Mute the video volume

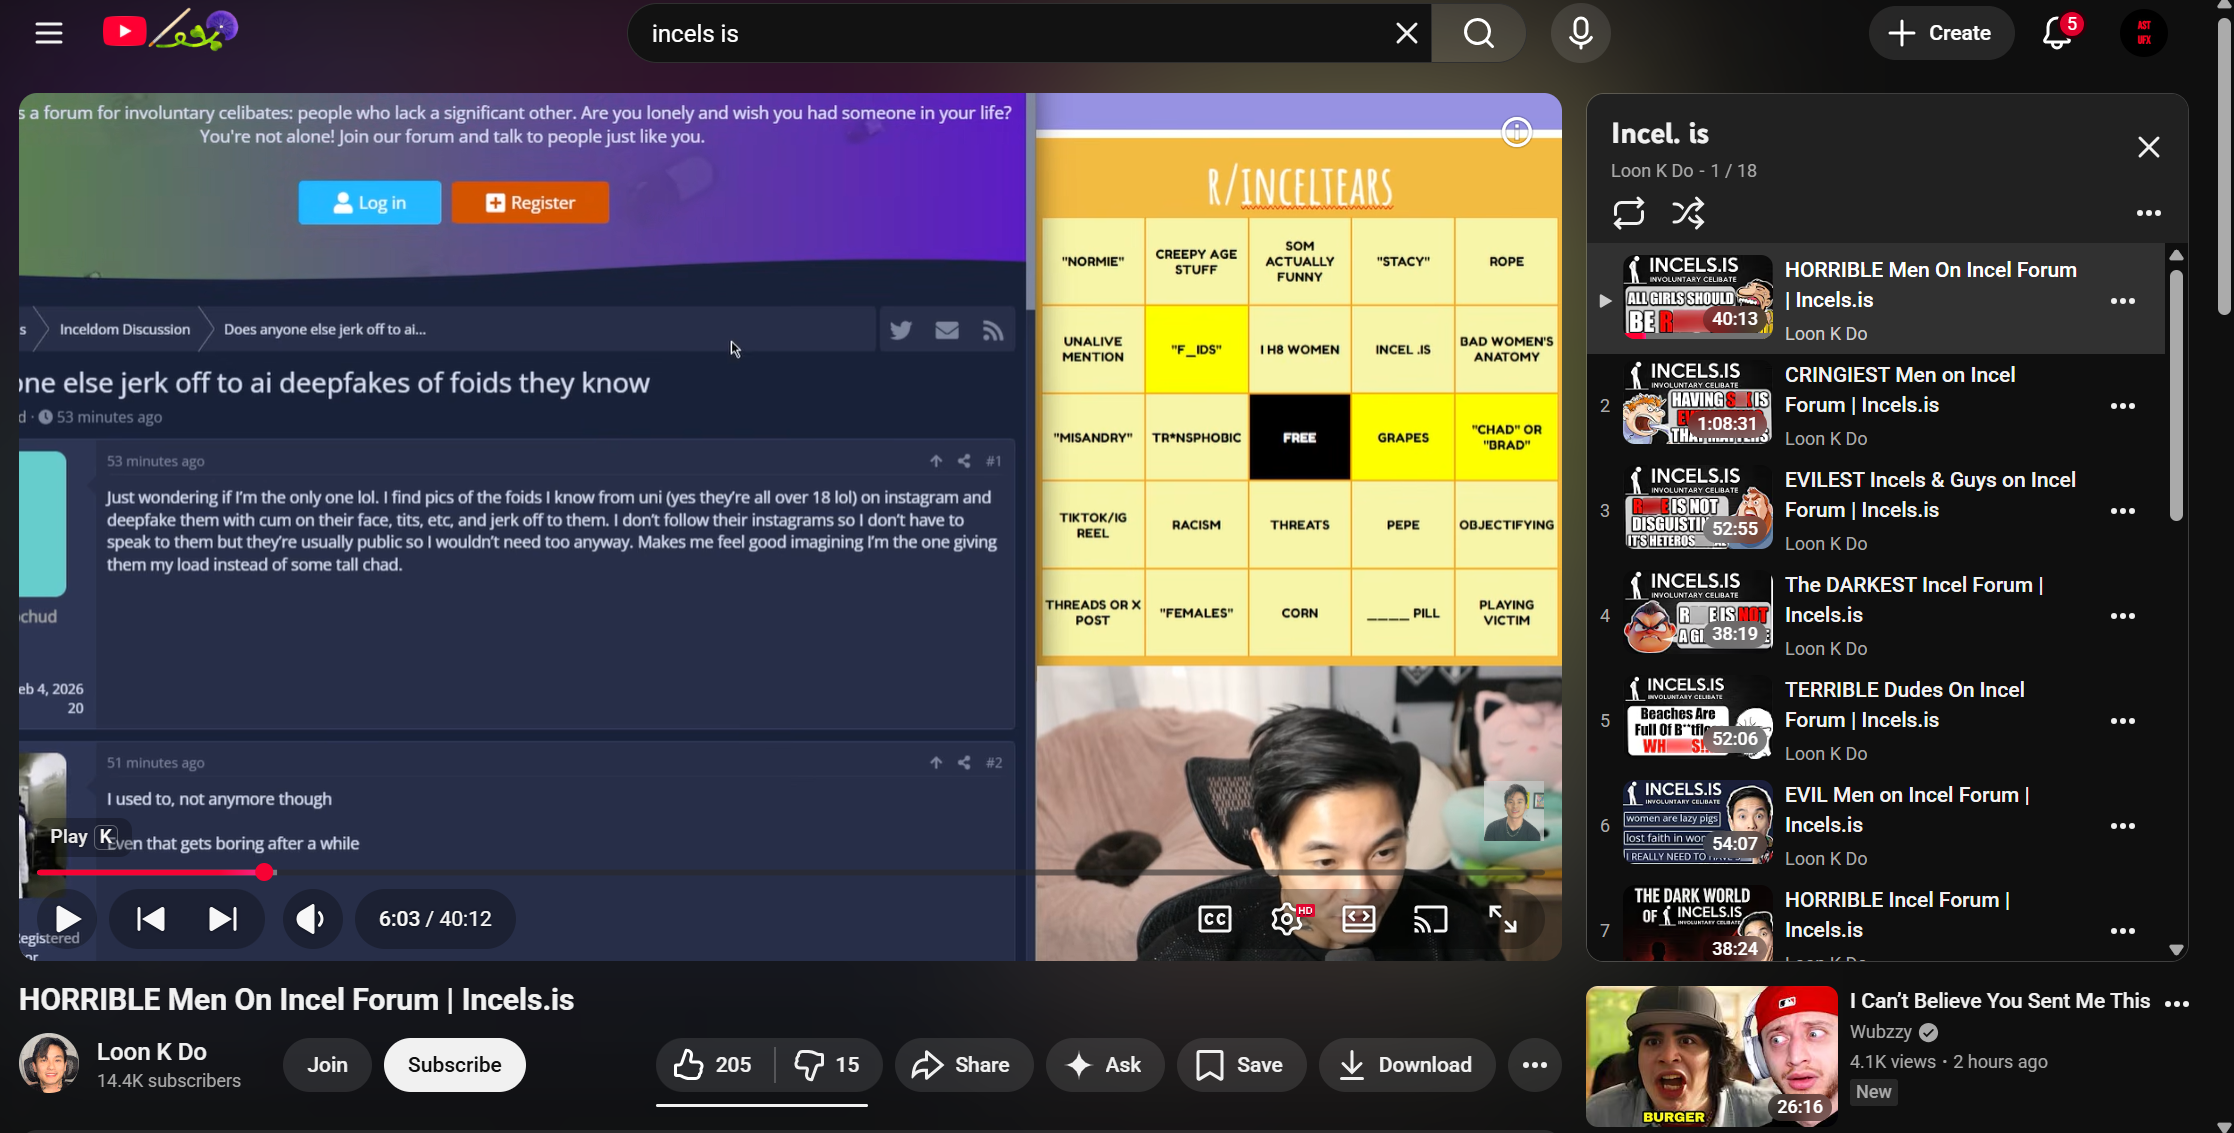311,918
